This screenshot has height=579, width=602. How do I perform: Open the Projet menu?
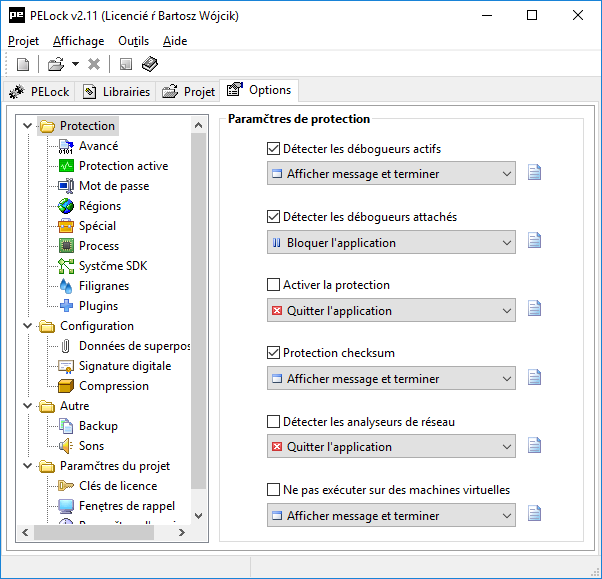coord(23,41)
